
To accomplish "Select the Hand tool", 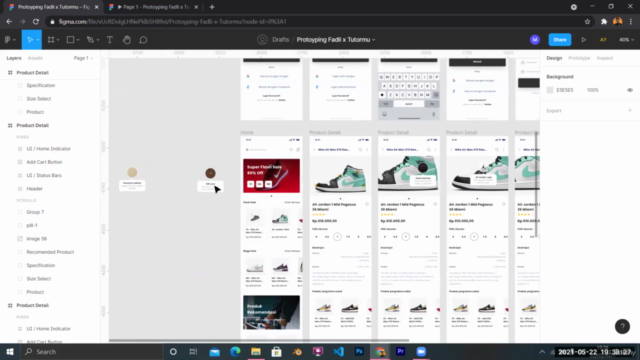I will pyautogui.click(x=127, y=40).
